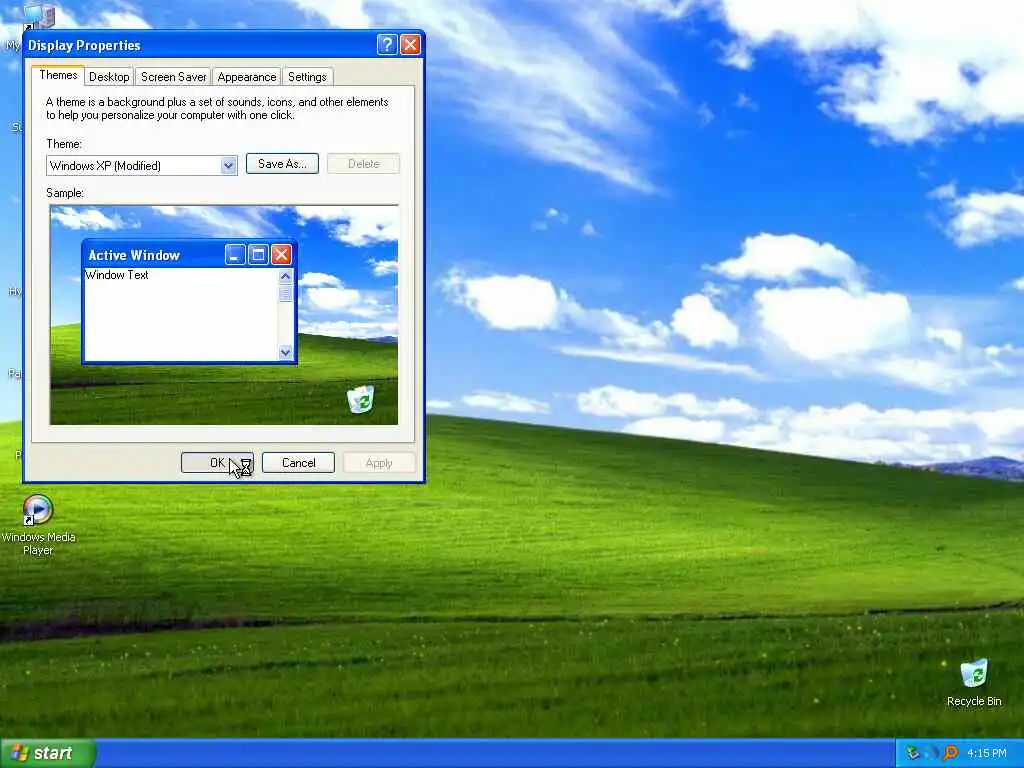This screenshot has width=1024, height=768.
Task: Select the Recycle Bin desktop icon
Action: [x=974, y=682]
